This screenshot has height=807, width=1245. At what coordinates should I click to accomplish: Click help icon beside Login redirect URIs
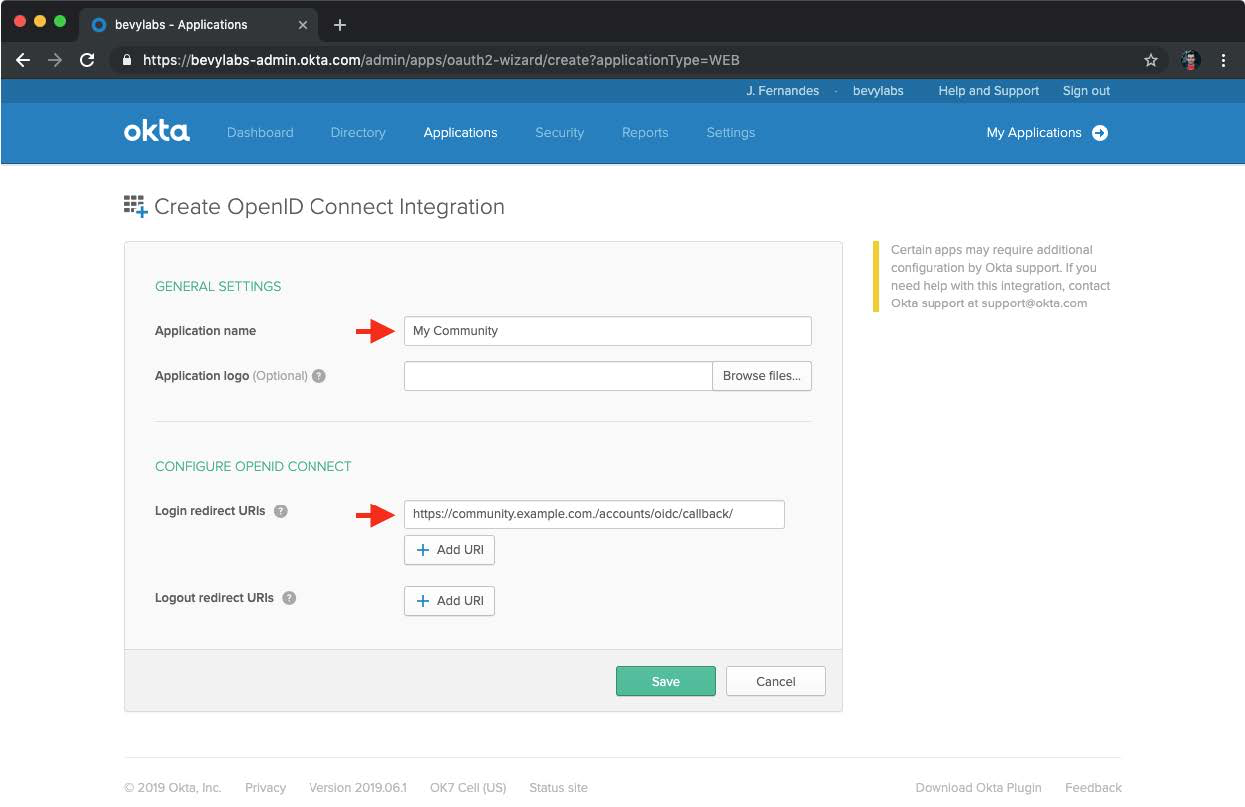[281, 511]
